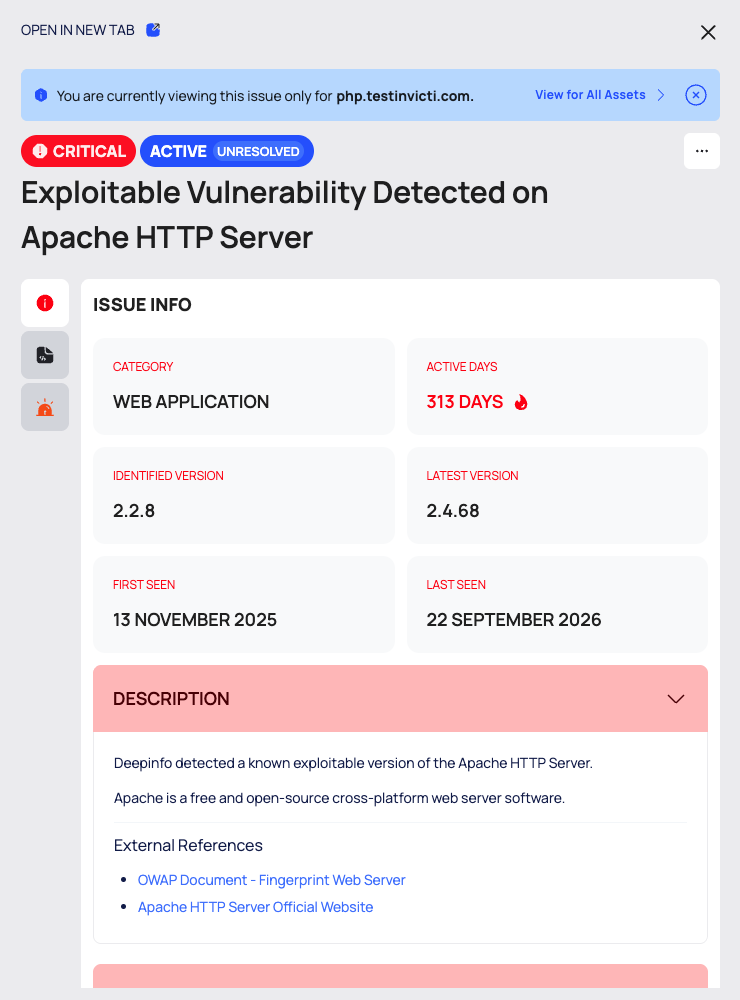Click the blue info icon in banner
The height and width of the screenshot is (1000, 740).
click(41, 95)
